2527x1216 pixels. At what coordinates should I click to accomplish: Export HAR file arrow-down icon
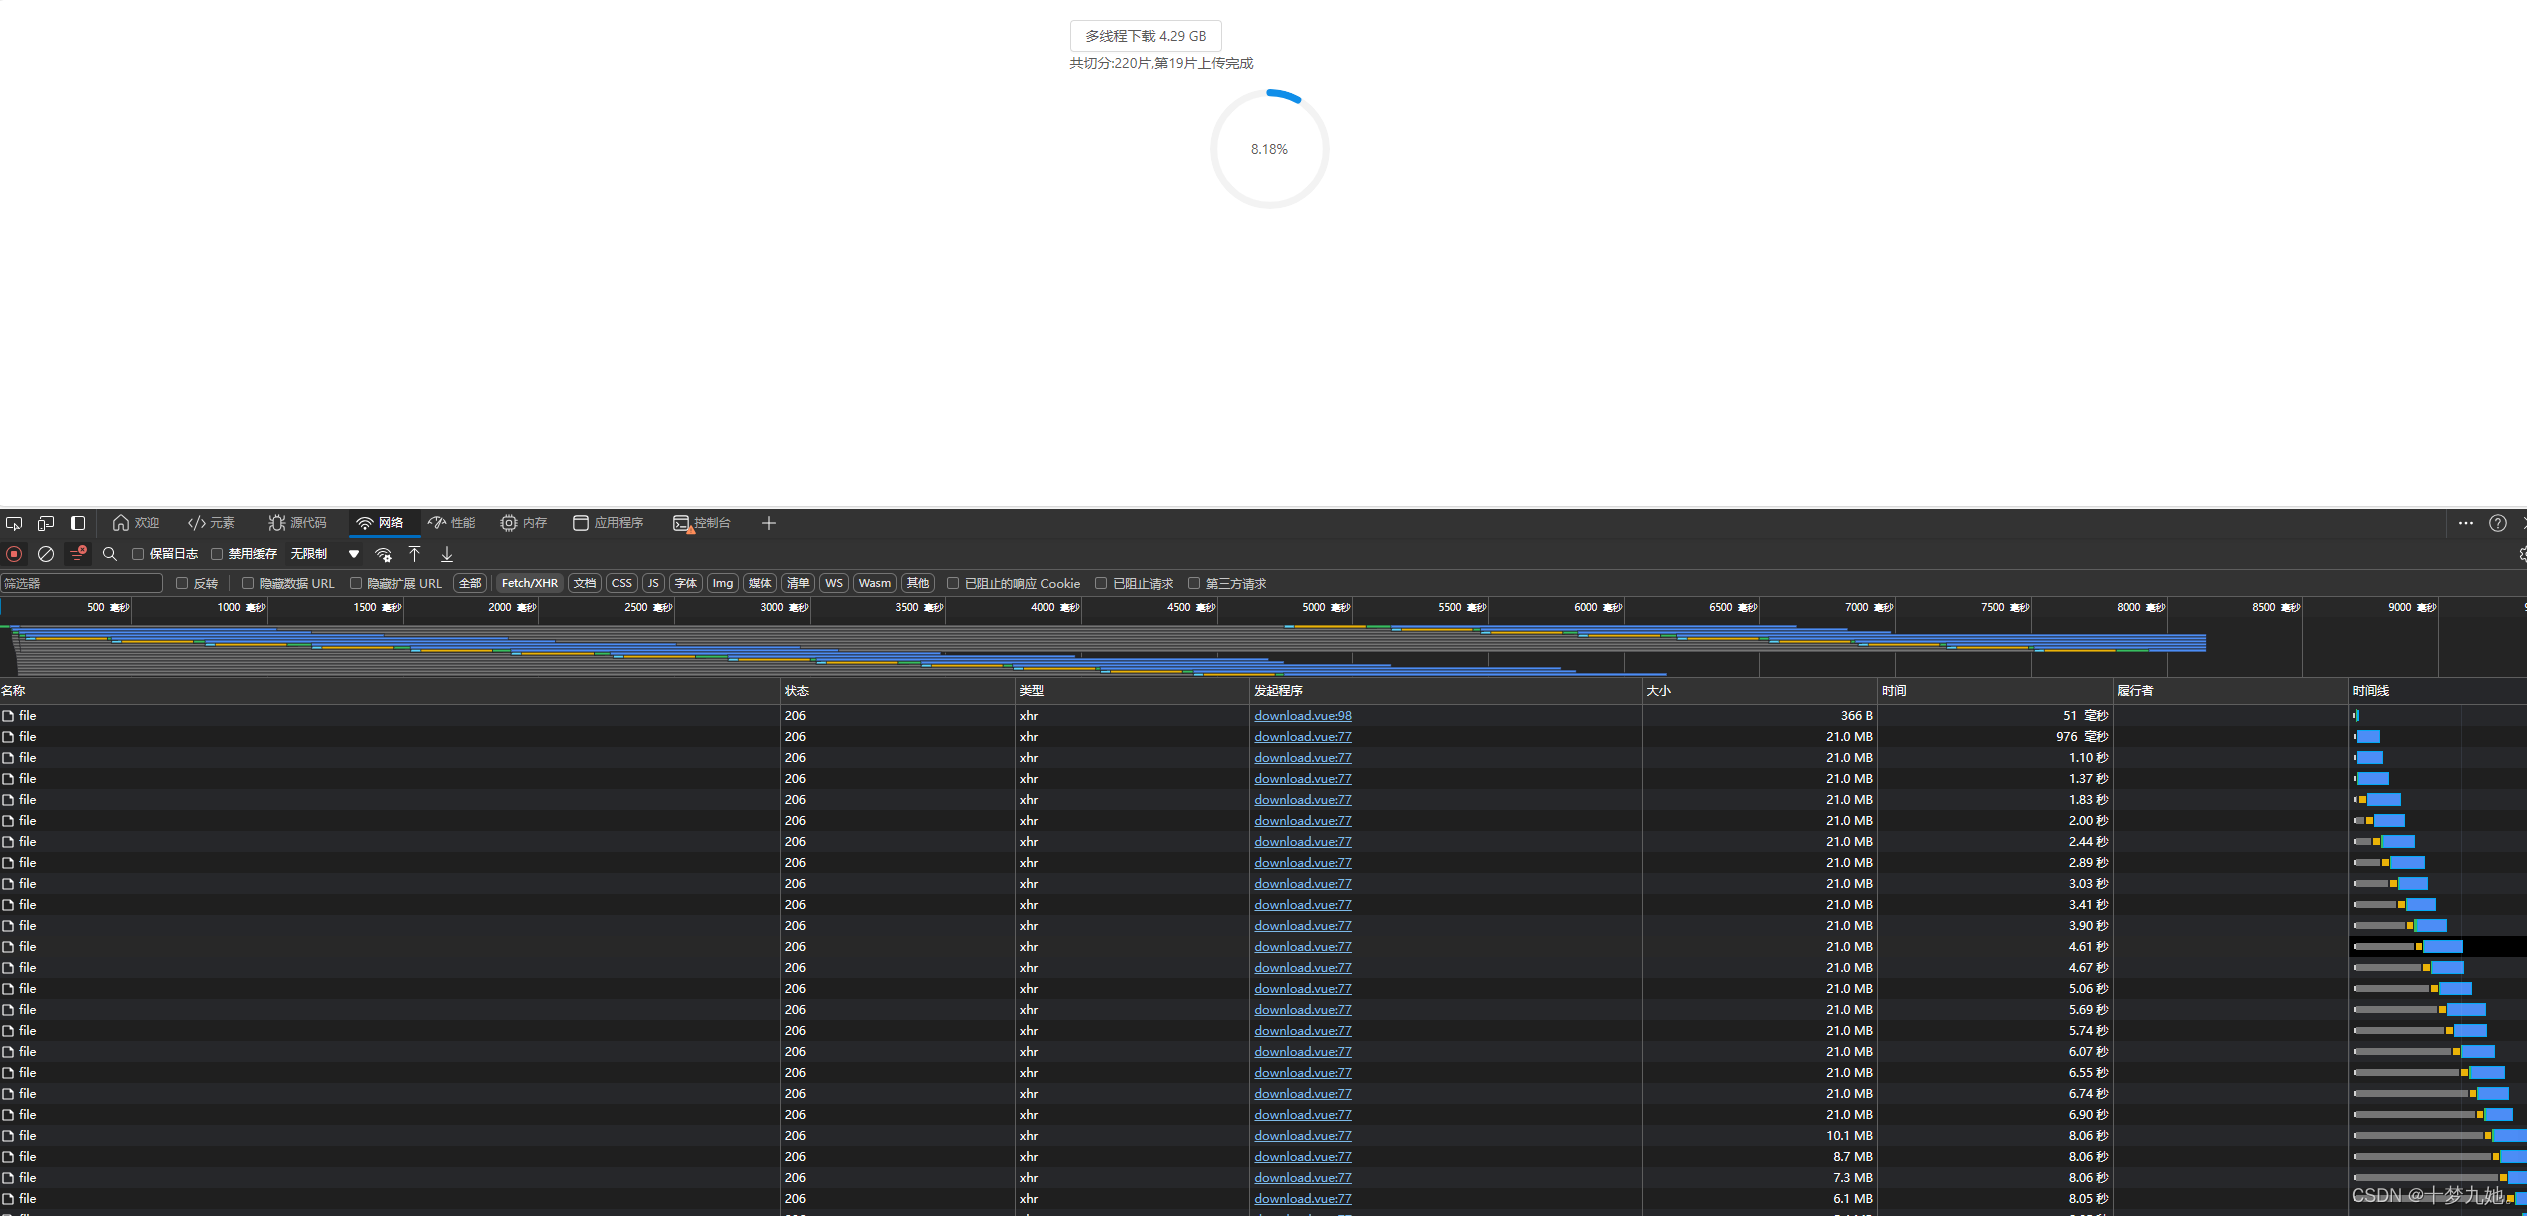[x=447, y=554]
